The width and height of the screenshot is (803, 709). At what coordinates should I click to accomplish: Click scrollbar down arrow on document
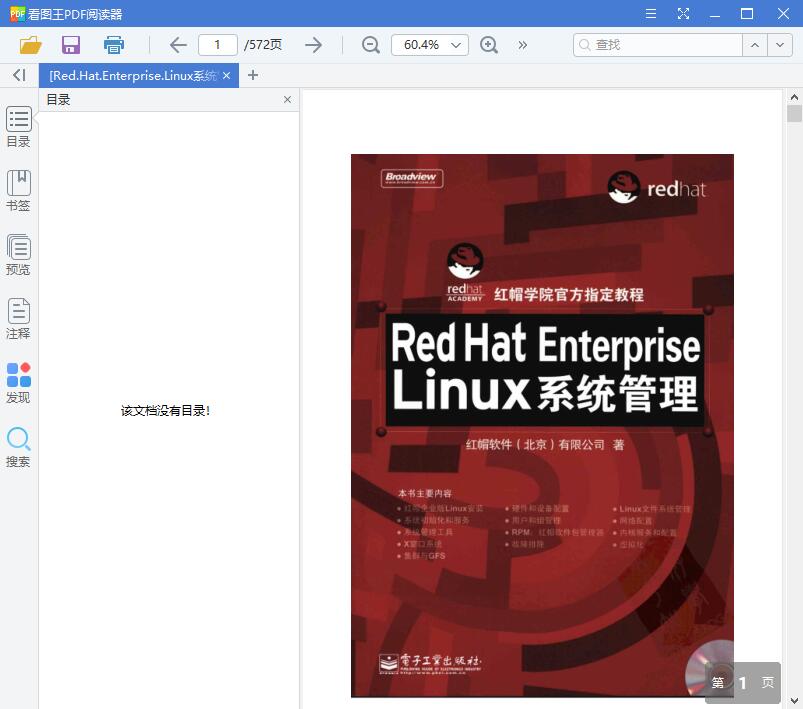click(x=794, y=701)
